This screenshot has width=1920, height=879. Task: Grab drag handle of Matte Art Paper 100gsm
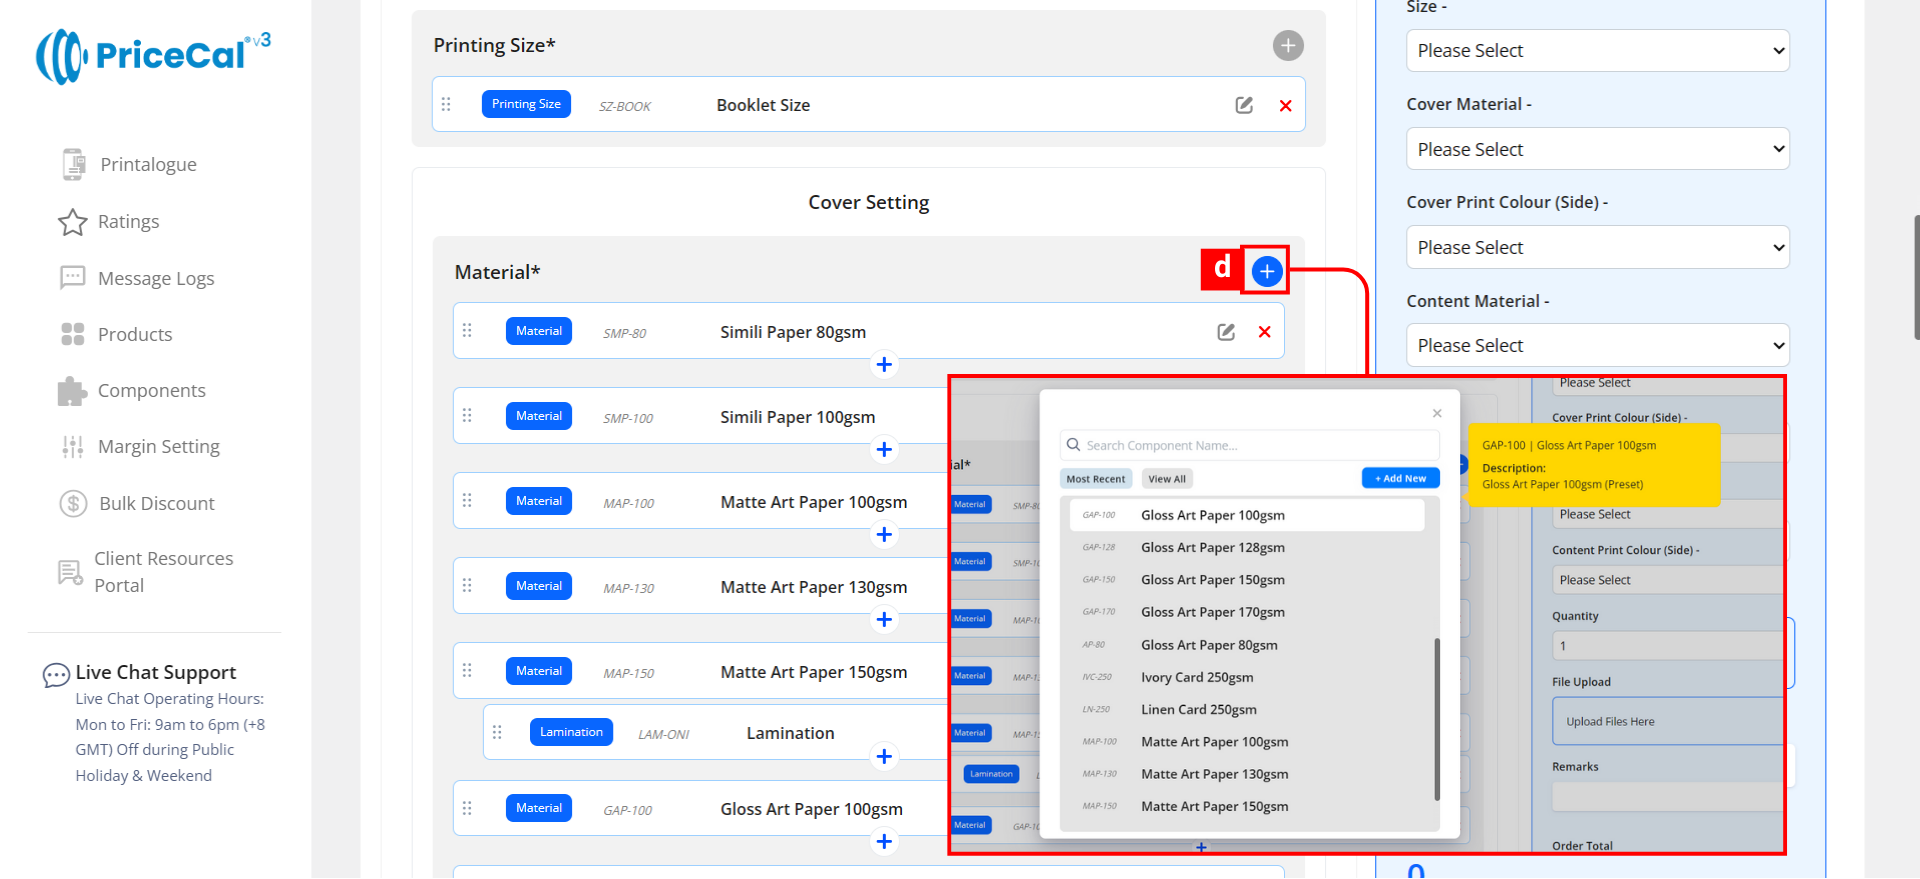[x=467, y=501]
